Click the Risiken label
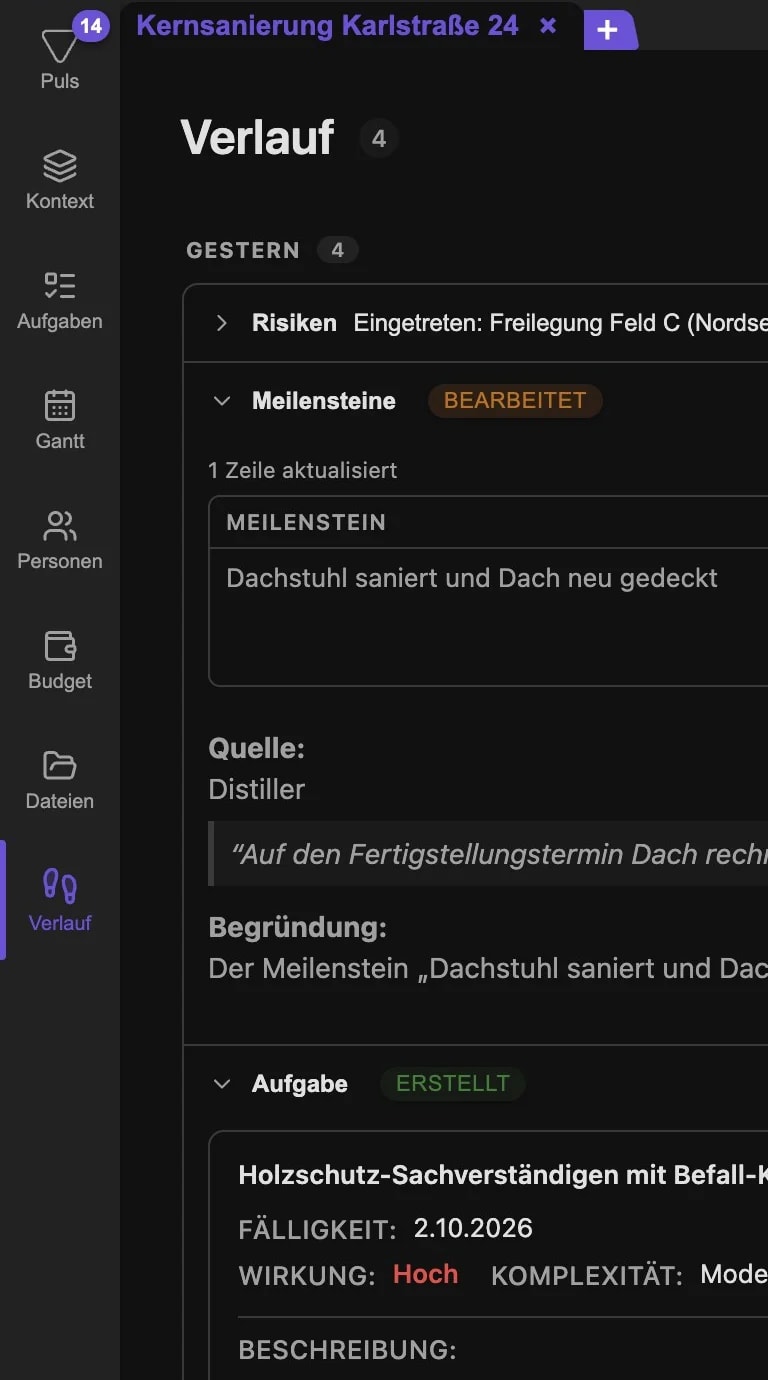Image resolution: width=768 pixels, height=1380 pixels. click(x=294, y=323)
